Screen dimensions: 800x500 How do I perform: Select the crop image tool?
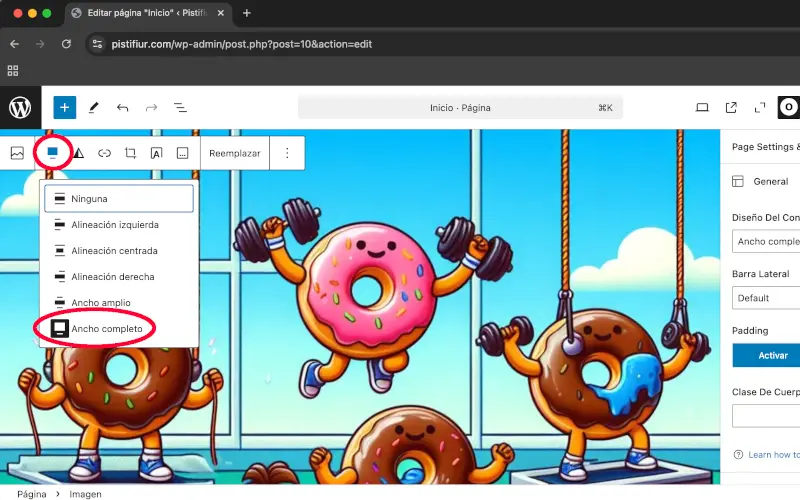[x=131, y=153]
